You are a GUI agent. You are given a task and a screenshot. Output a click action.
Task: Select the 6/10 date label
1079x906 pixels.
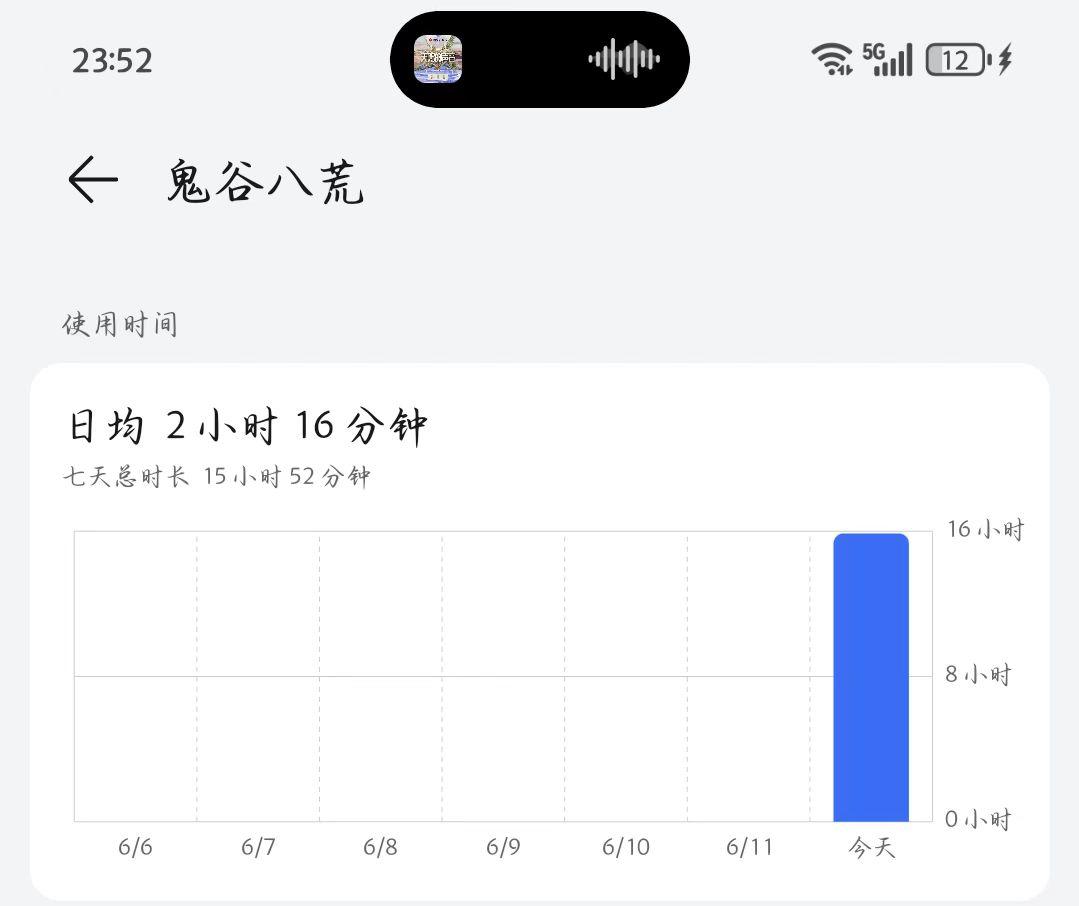pyautogui.click(x=626, y=847)
